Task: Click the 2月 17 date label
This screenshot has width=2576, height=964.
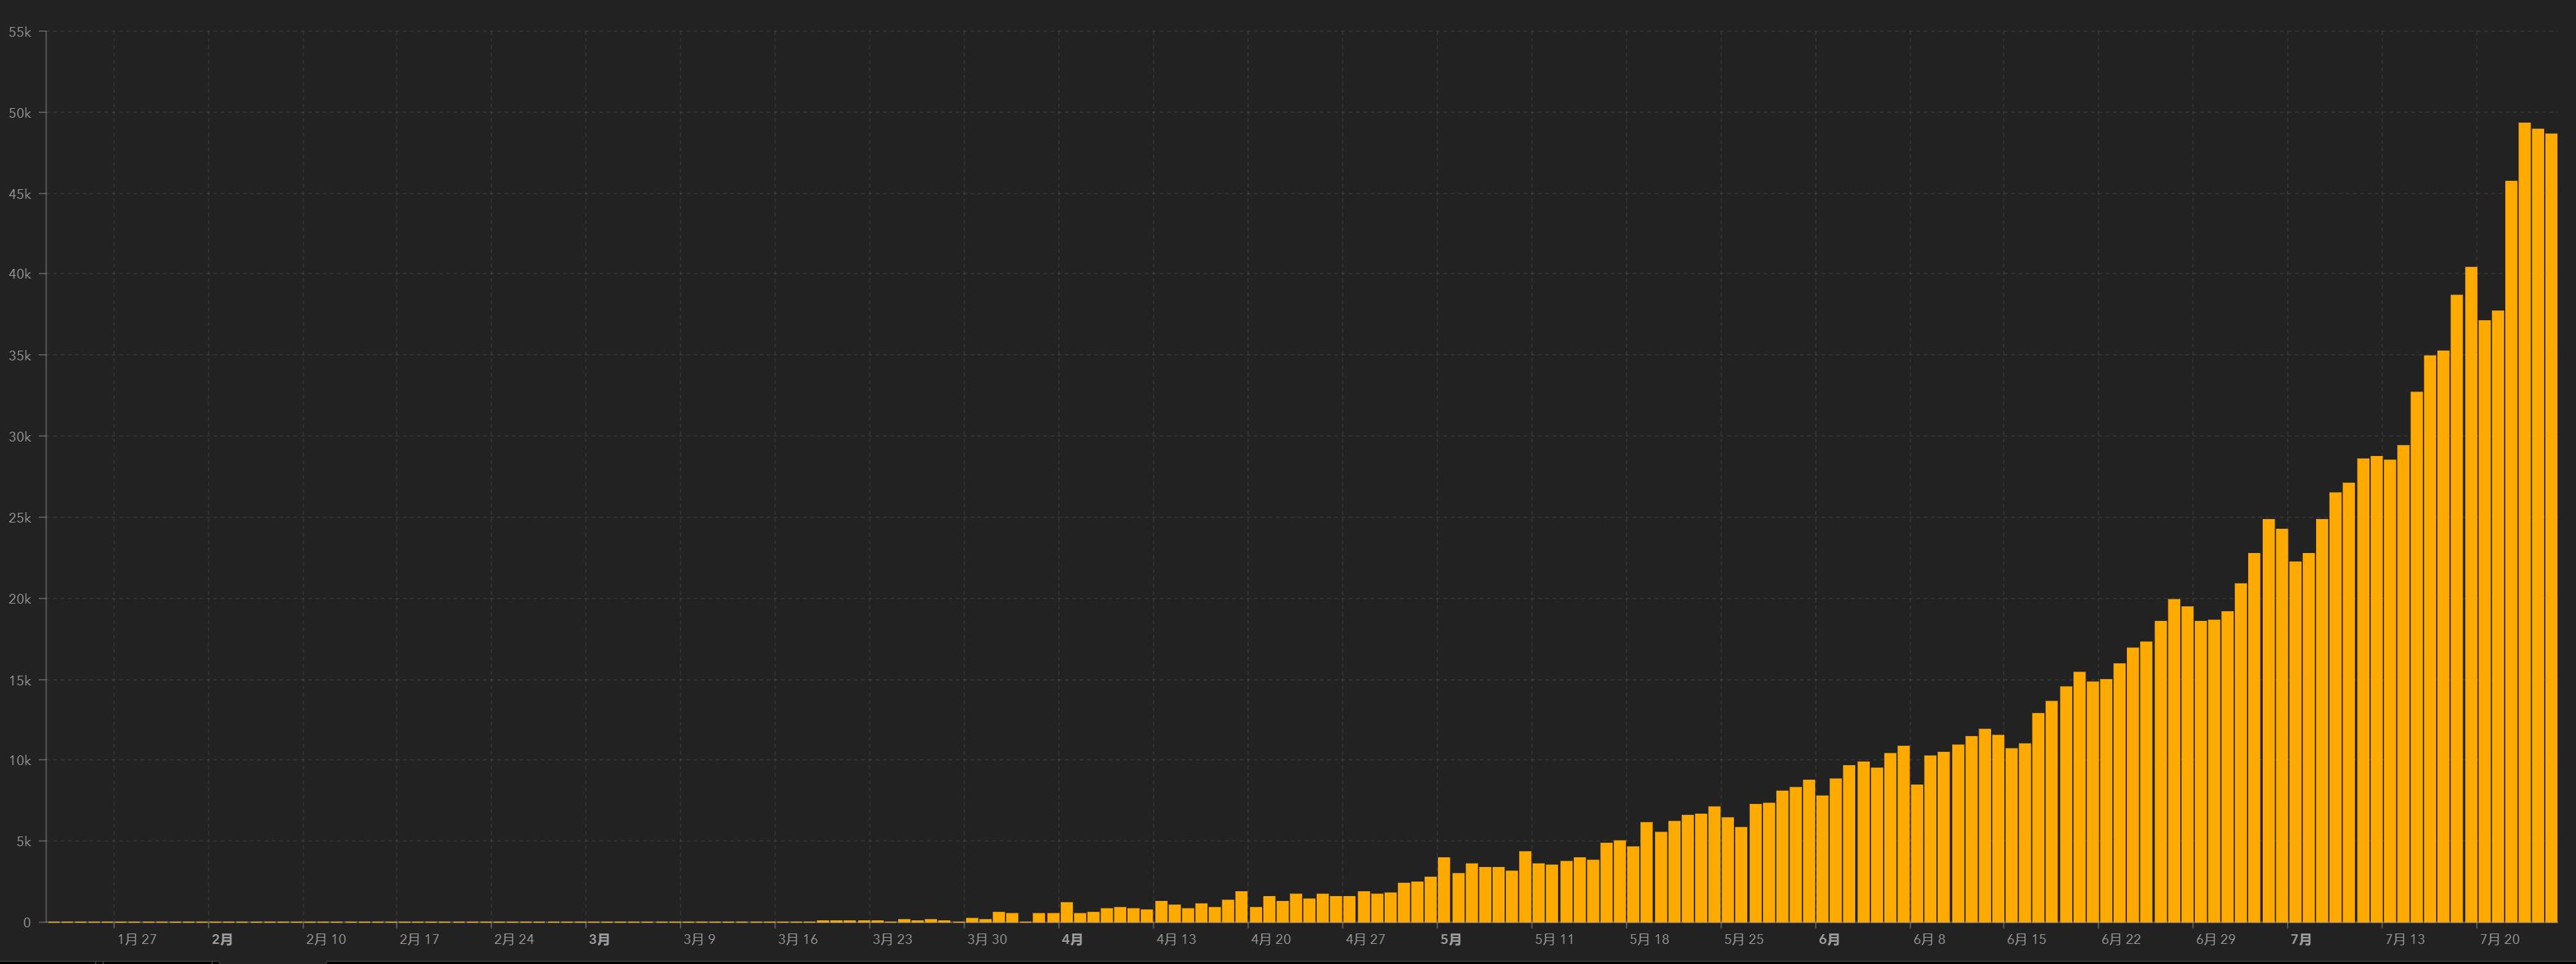Action: (x=419, y=939)
